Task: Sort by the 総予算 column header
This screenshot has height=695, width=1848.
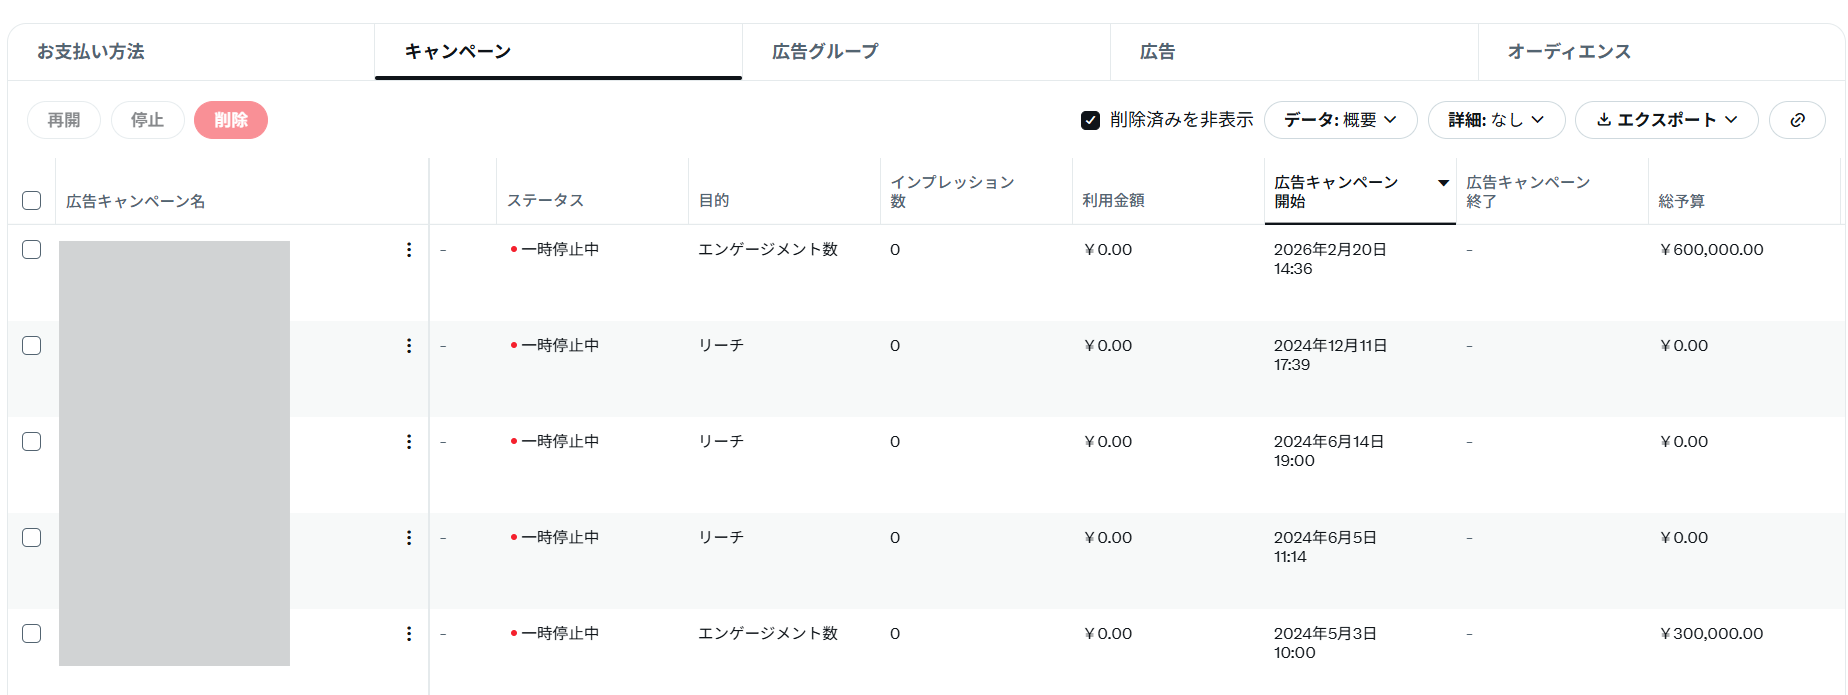Action: (1681, 201)
